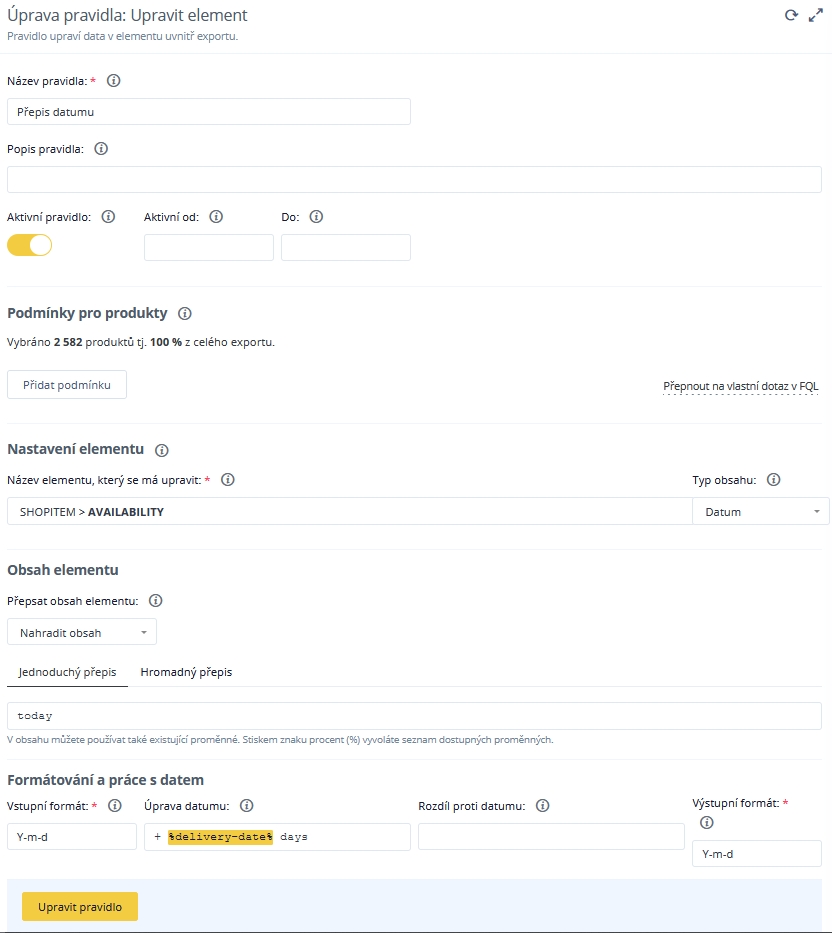Click info icon next to Název pravidla
The width and height of the screenshot is (832, 933).
coord(113,81)
